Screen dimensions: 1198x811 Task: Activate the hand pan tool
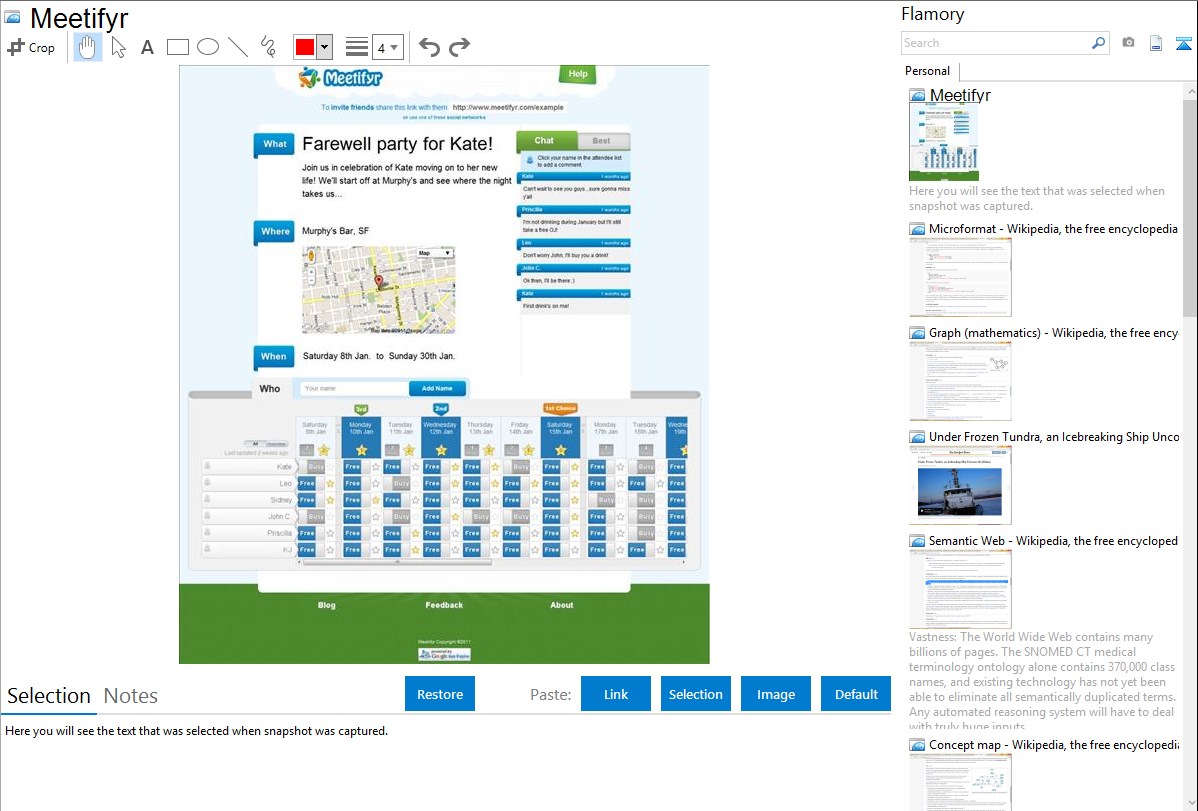tap(87, 47)
